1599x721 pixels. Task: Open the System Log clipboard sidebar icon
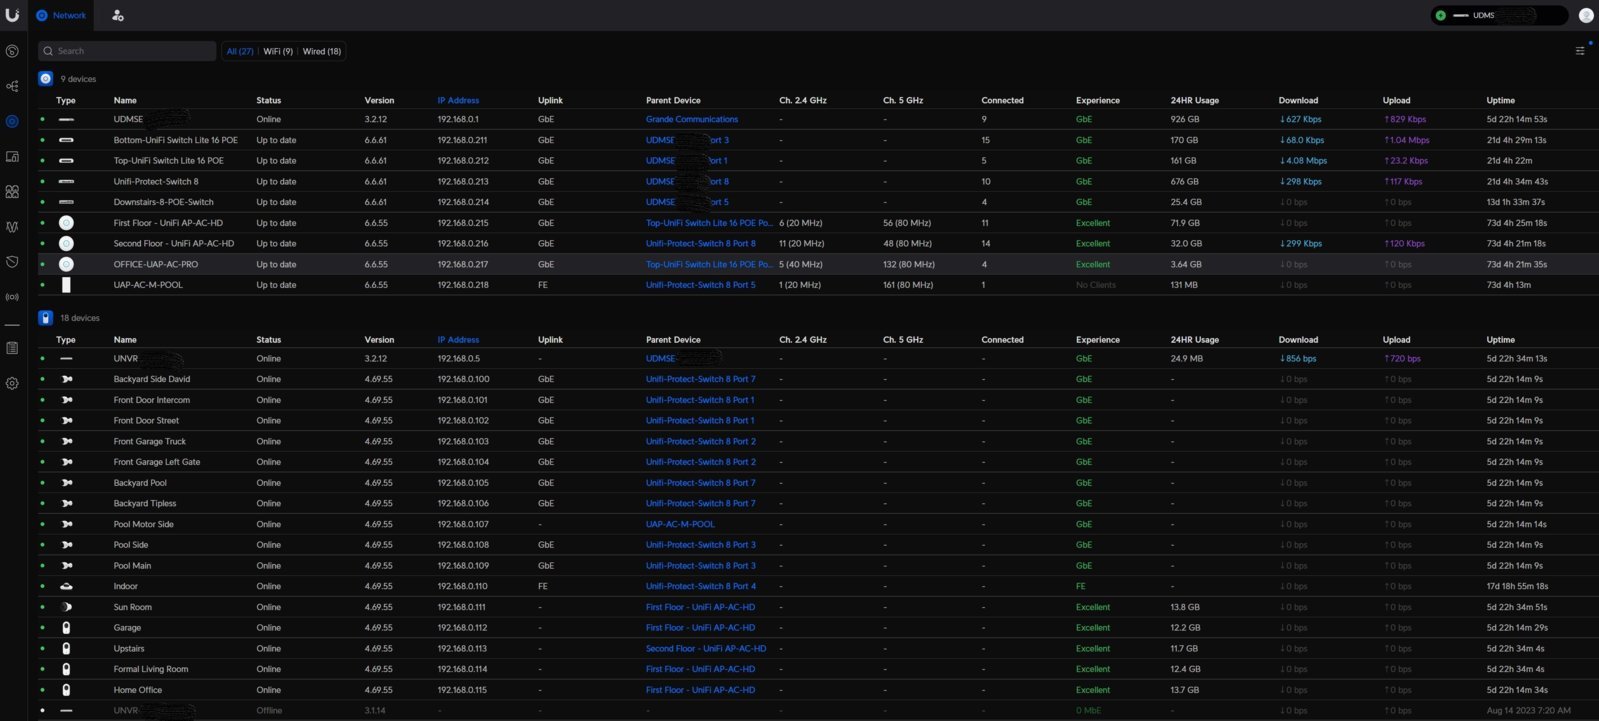[12, 348]
